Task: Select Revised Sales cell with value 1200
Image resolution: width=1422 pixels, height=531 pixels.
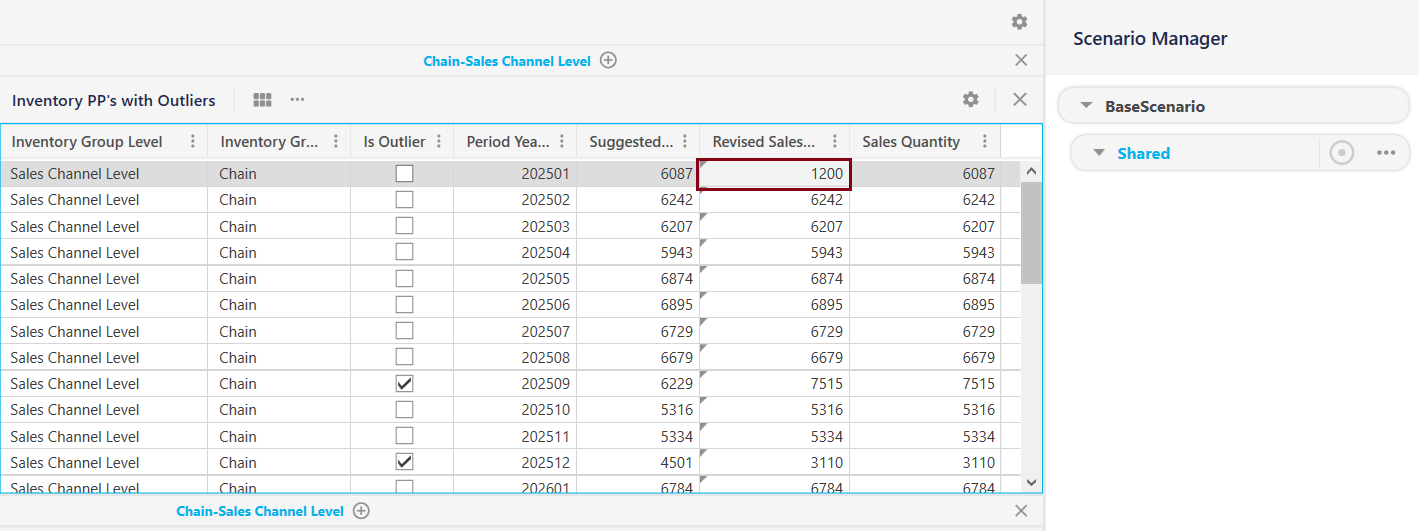Action: coord(774,173)
